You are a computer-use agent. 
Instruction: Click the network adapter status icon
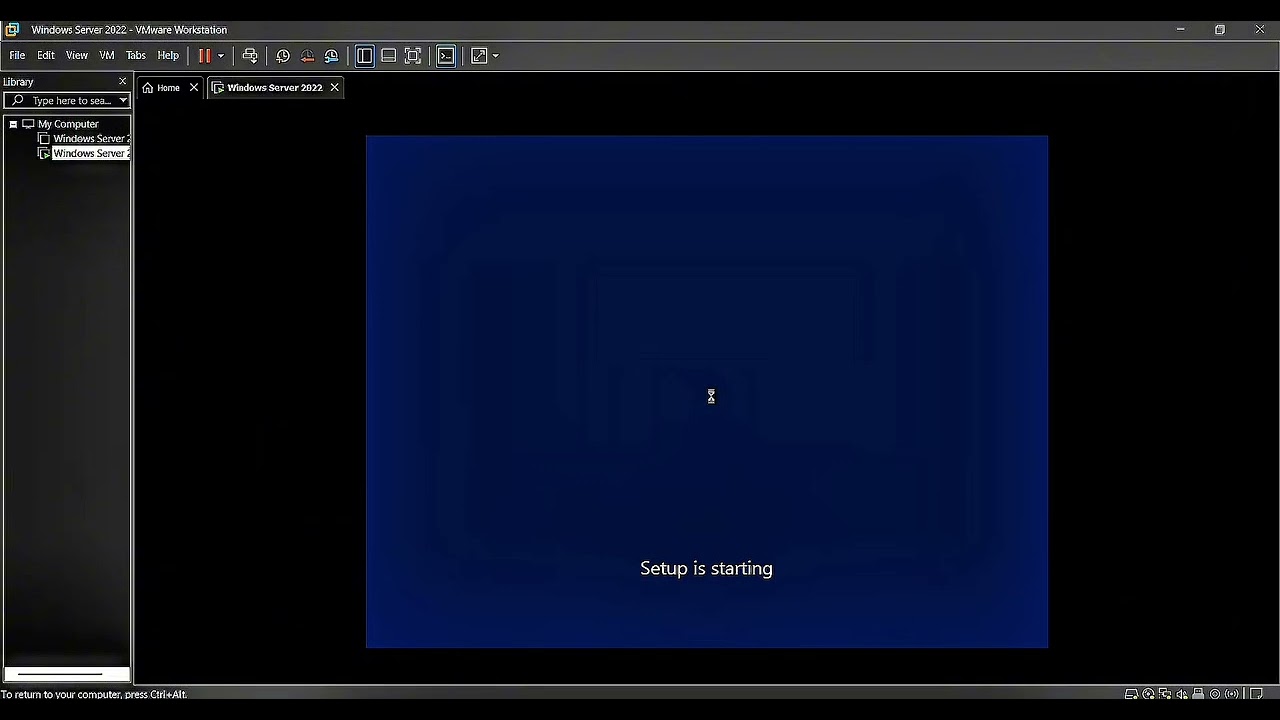click(1165, 694)
